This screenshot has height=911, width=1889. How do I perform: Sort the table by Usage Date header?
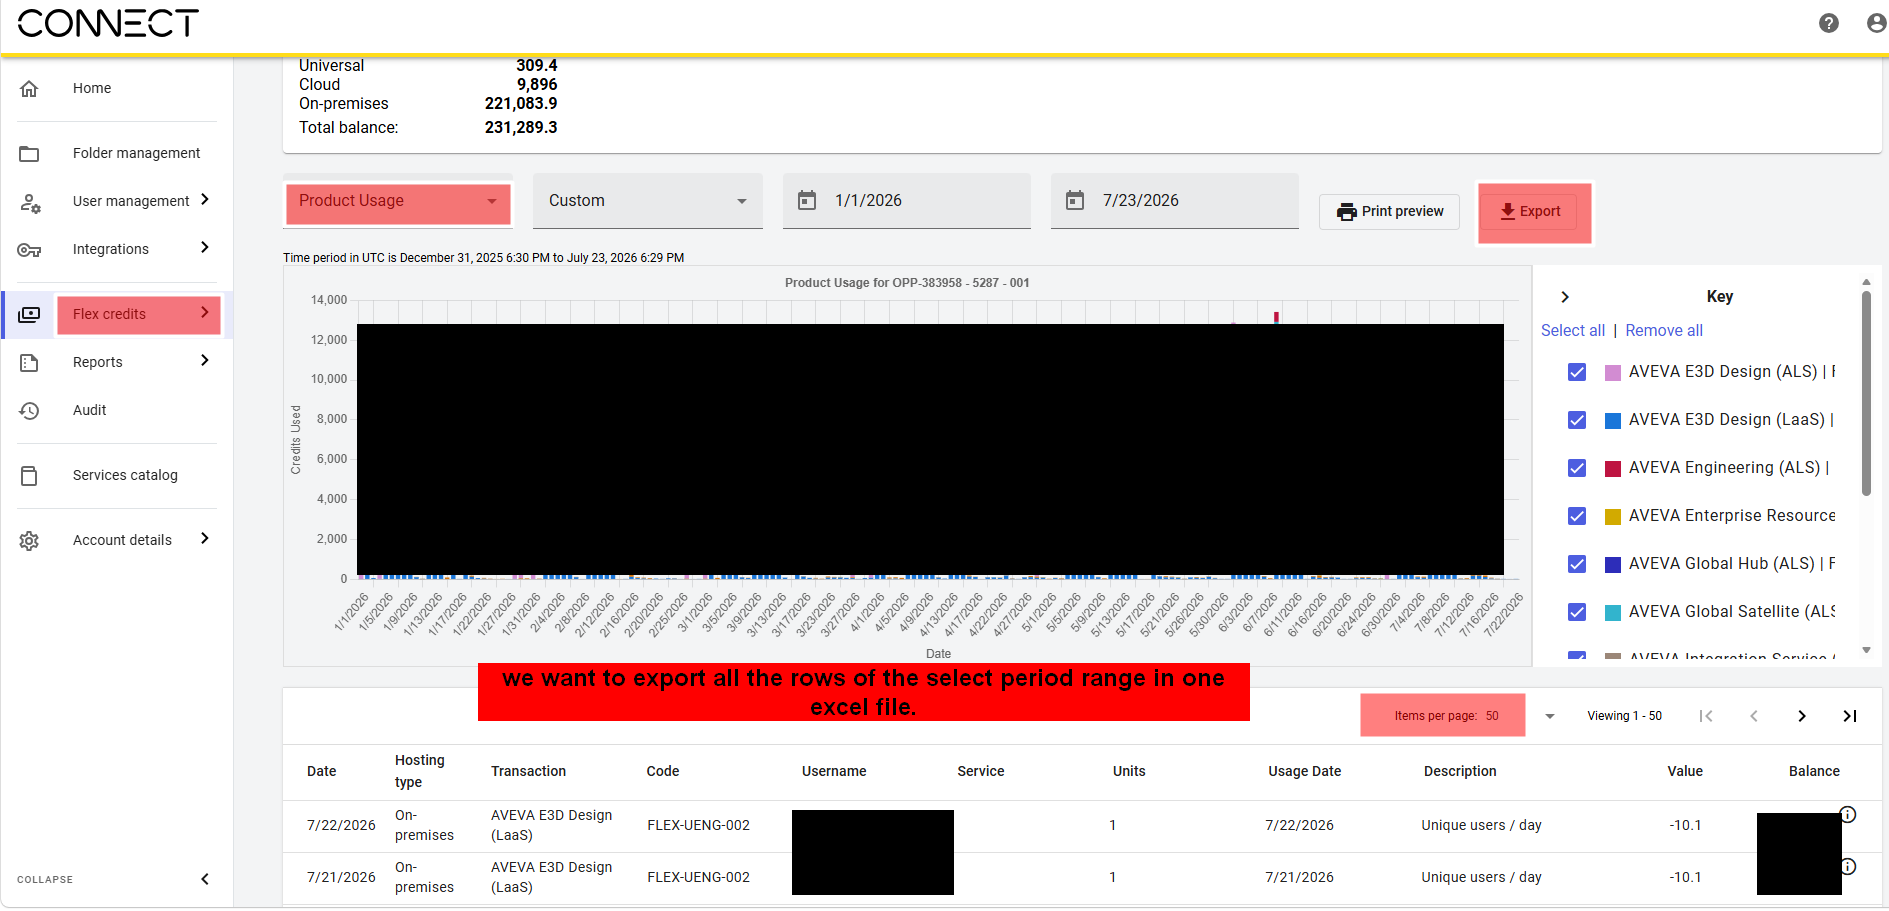[x=1304, y=772]
